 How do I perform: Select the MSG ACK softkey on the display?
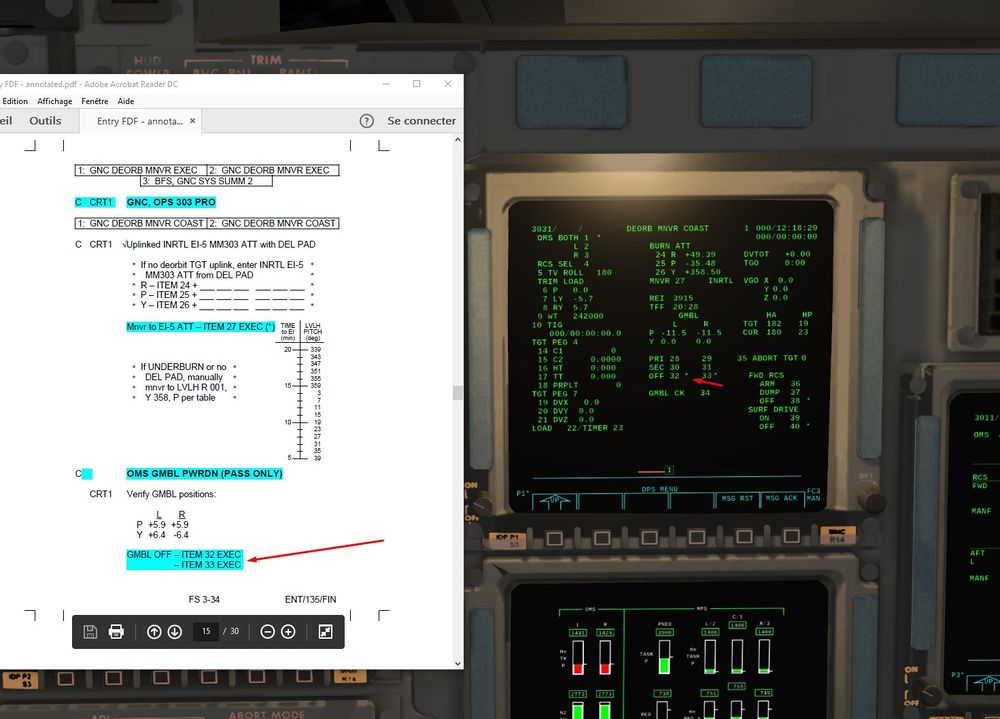781,498
